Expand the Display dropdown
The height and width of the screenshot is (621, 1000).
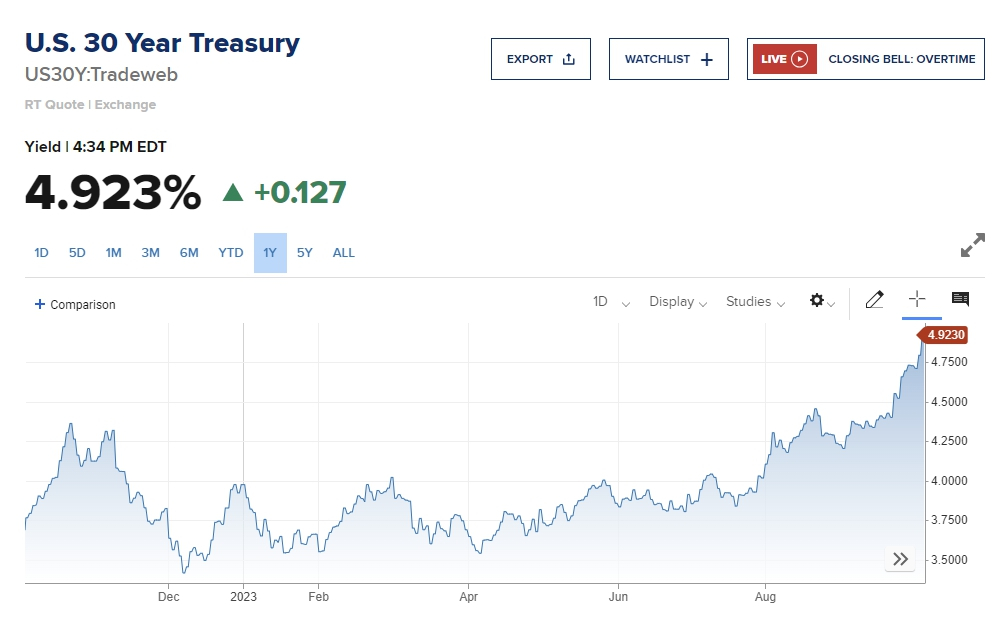tap(678, 301)
